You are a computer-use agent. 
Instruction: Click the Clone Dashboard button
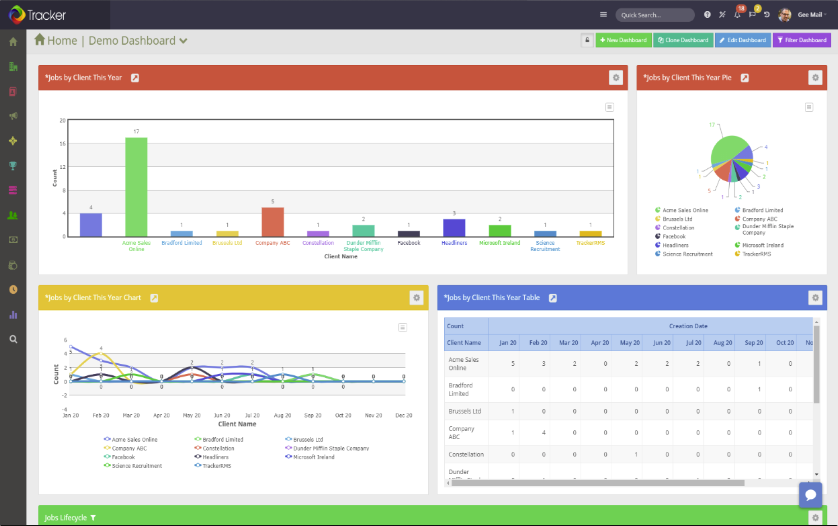pos(683,40)
